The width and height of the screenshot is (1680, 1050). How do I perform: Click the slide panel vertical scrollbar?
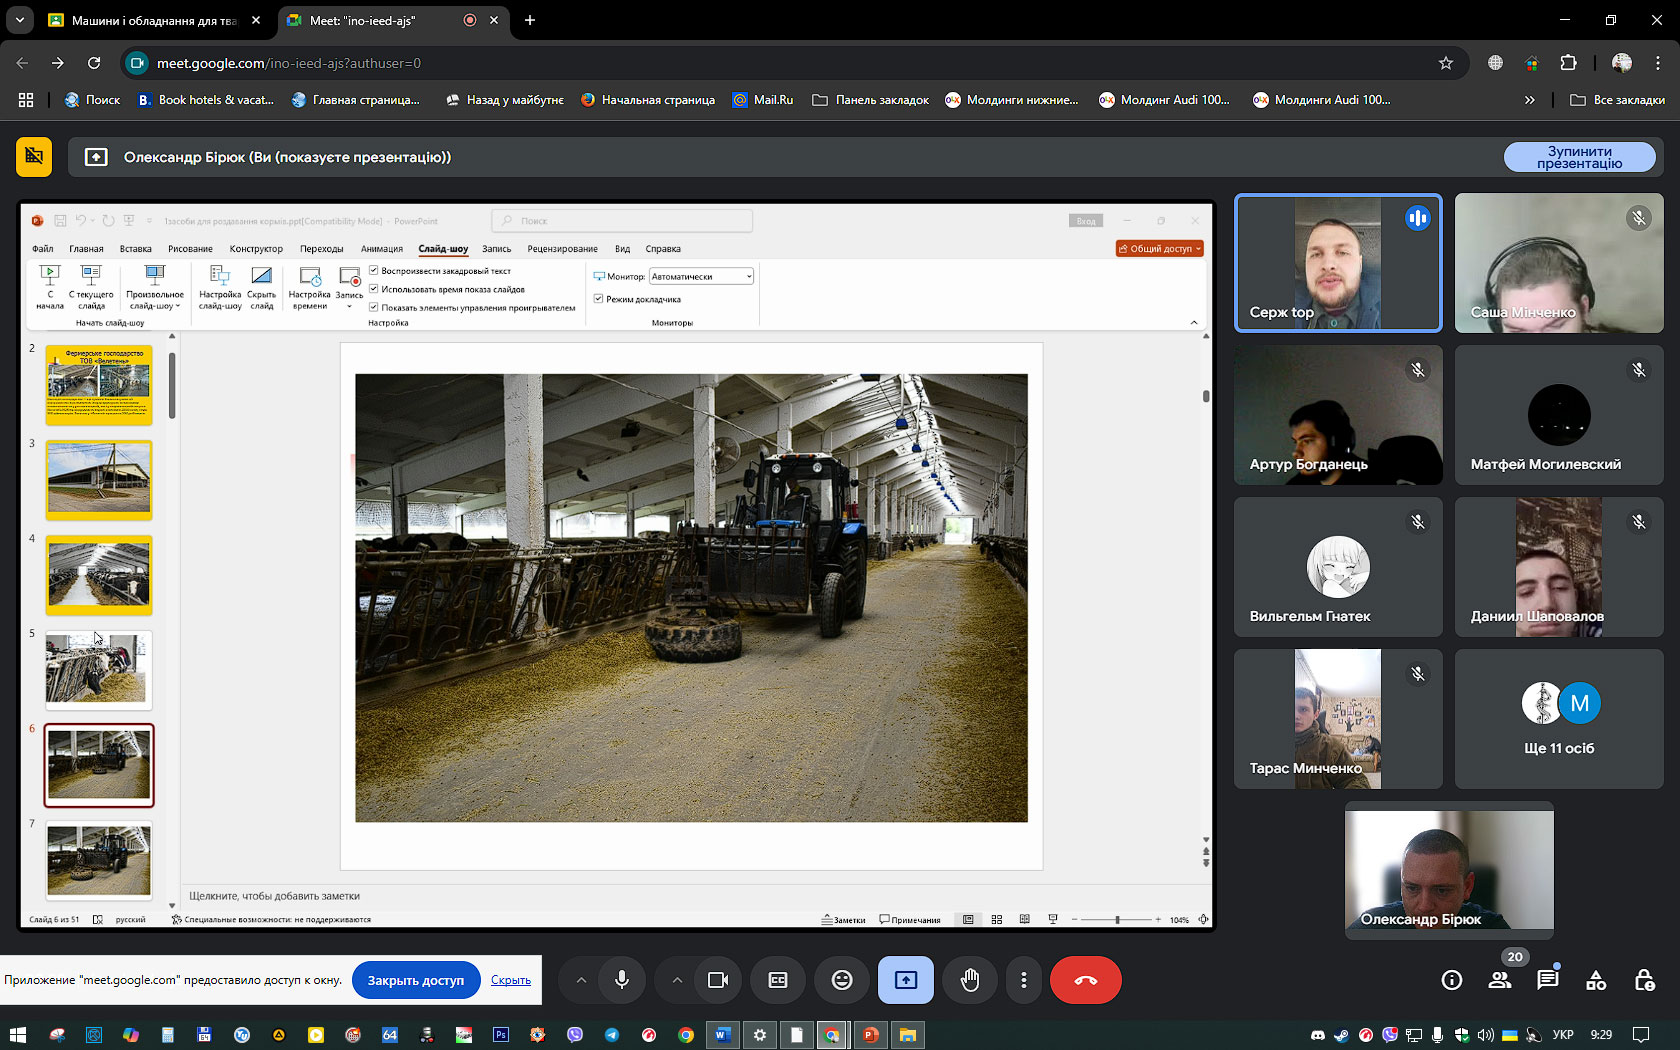tap(172, 385)
